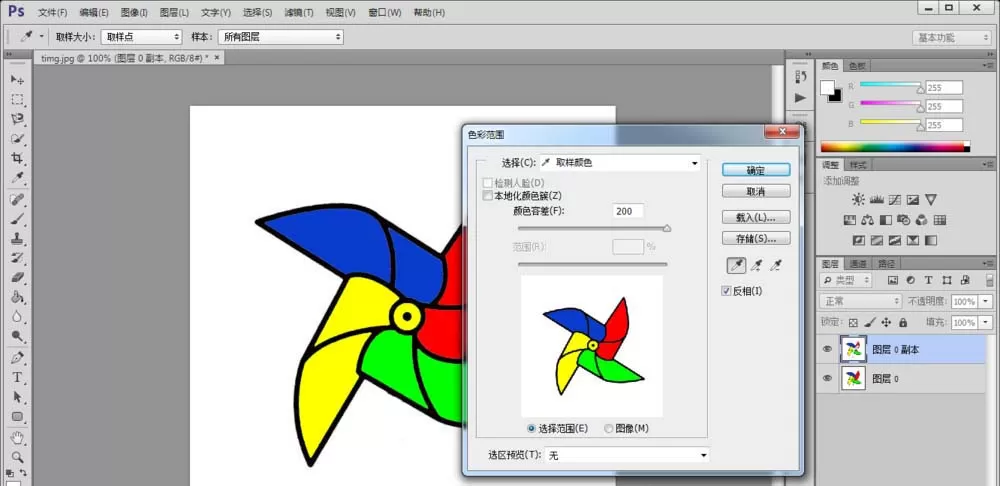Viewport: 1000px width, 486px height.
Task: Add a Levels adjustment
Action: [876, 200]
